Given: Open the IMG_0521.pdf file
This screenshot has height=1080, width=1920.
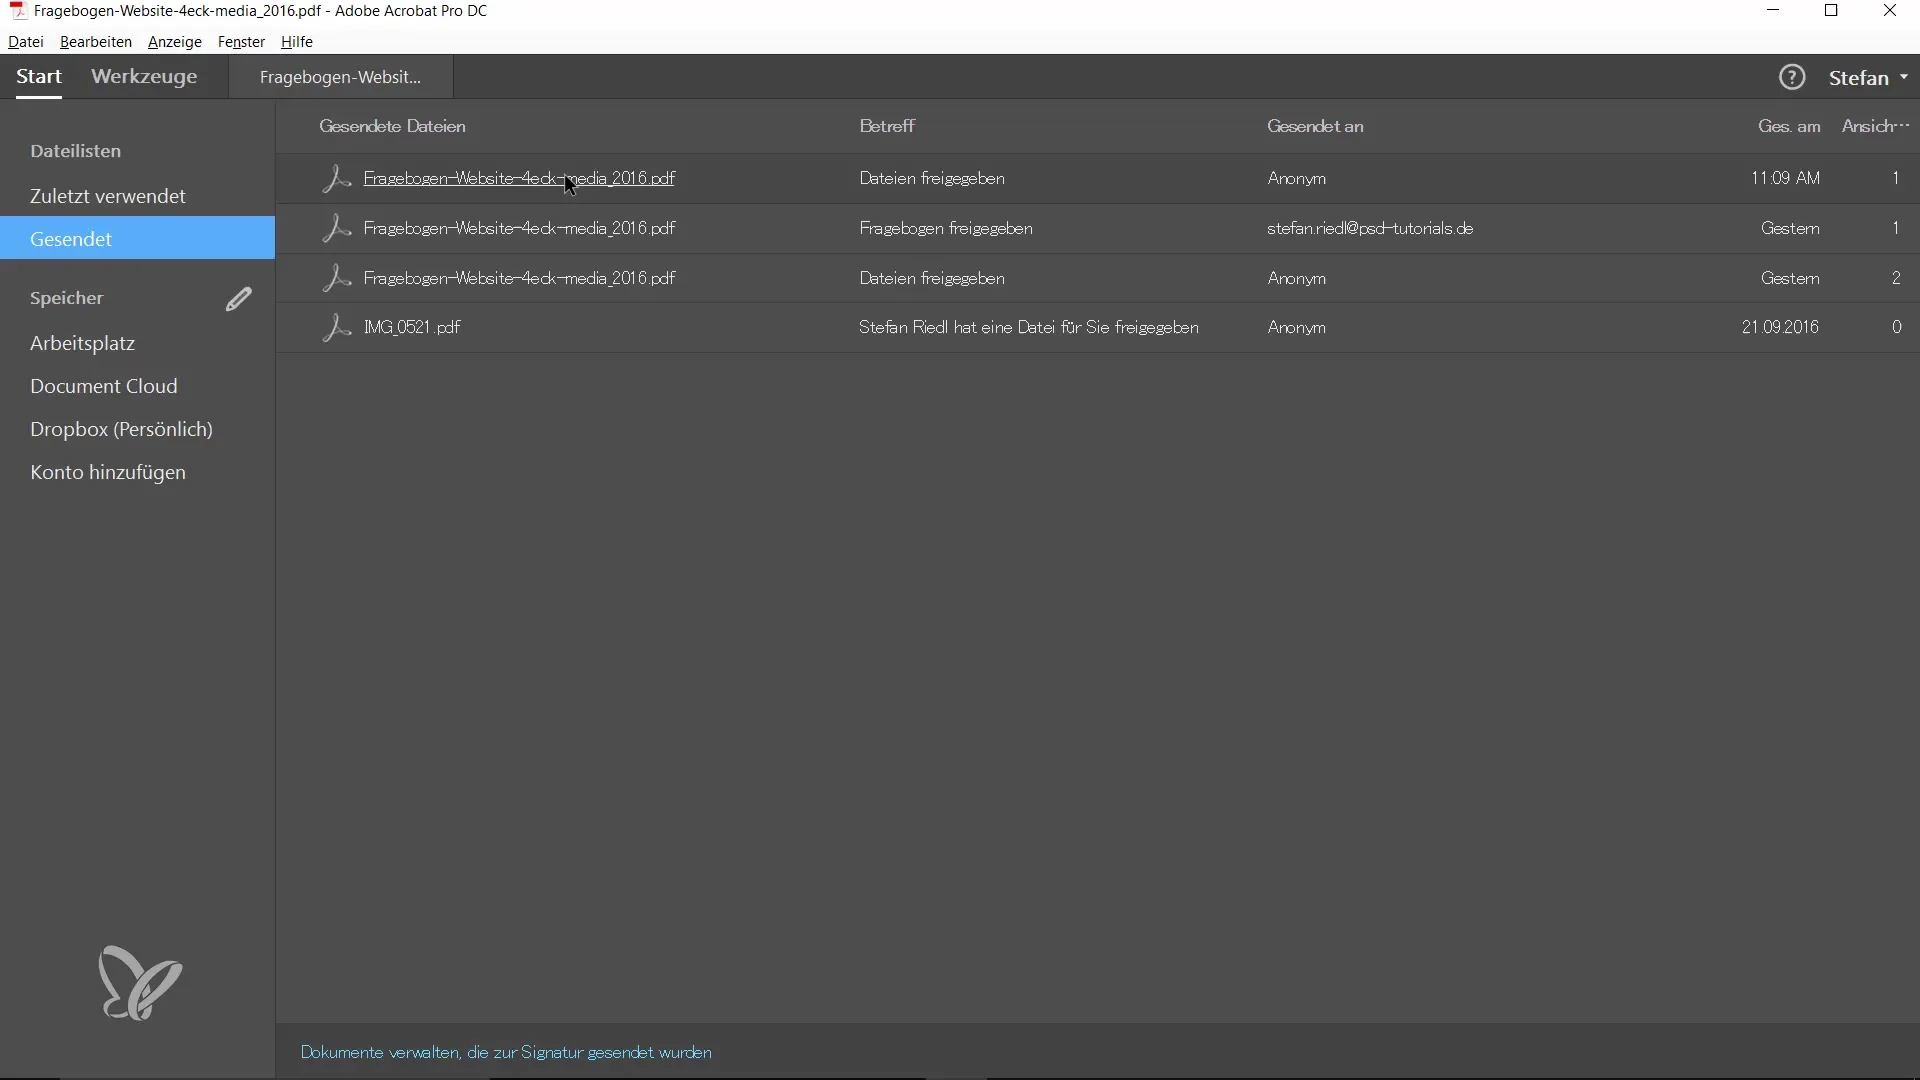Looking at the screenshot, I should tap(412, 327).
